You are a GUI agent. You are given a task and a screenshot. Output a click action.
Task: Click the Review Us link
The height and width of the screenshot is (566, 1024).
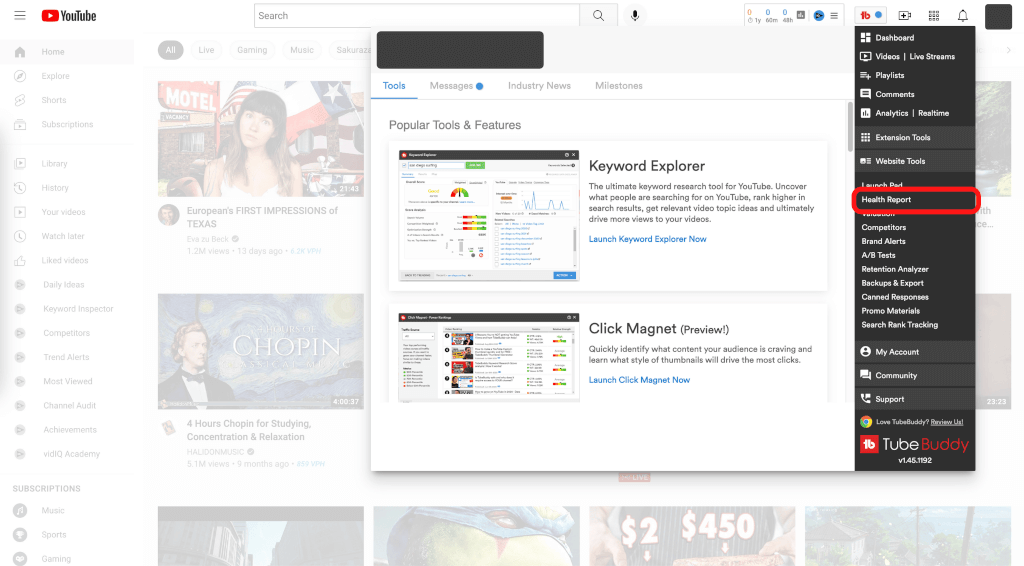click(945, 422)
